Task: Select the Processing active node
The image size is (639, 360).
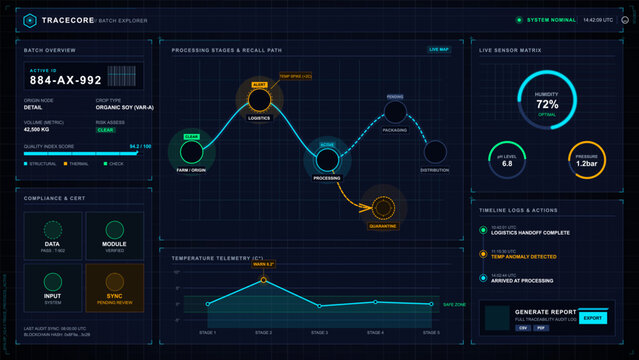Action: coord(327,160)
